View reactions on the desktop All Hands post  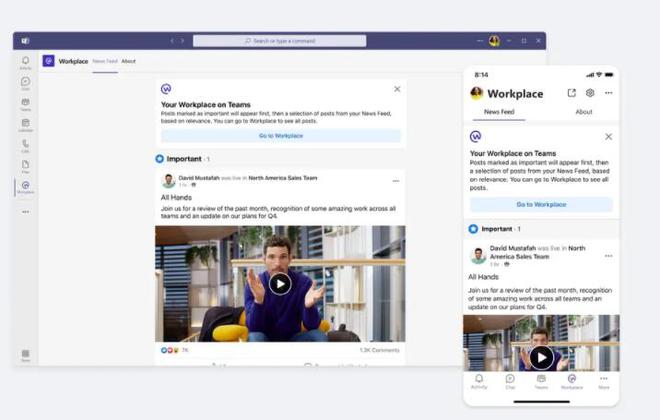tap(174, 350)
